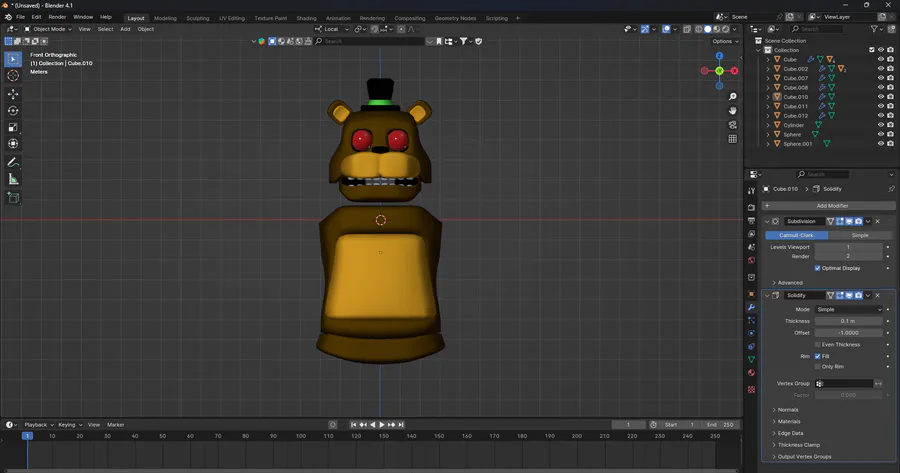The height and width of the screenshot is (473, 900).
Task: Switch perspective/orthographic grid icon
Action: [x=732, y=139]
